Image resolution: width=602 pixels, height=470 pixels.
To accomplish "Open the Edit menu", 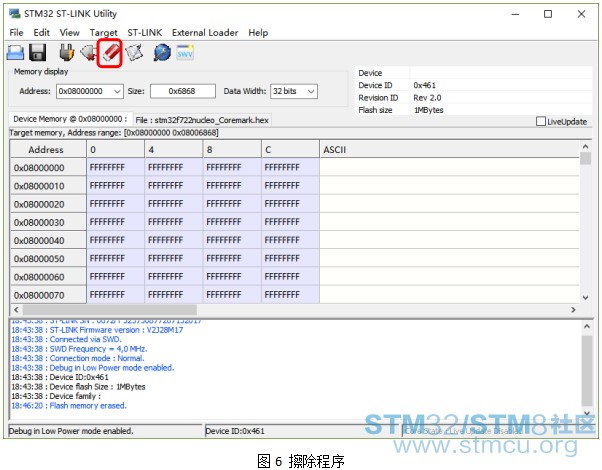I will click(41, 33).
